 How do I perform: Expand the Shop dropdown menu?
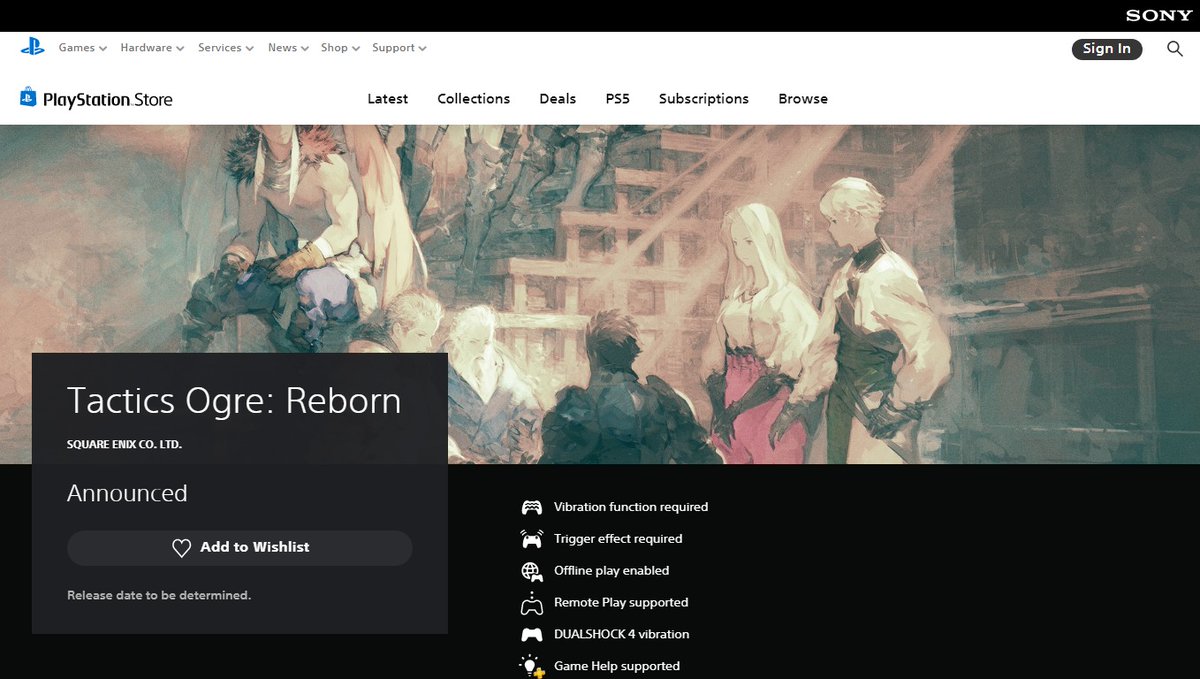[340, 48]
